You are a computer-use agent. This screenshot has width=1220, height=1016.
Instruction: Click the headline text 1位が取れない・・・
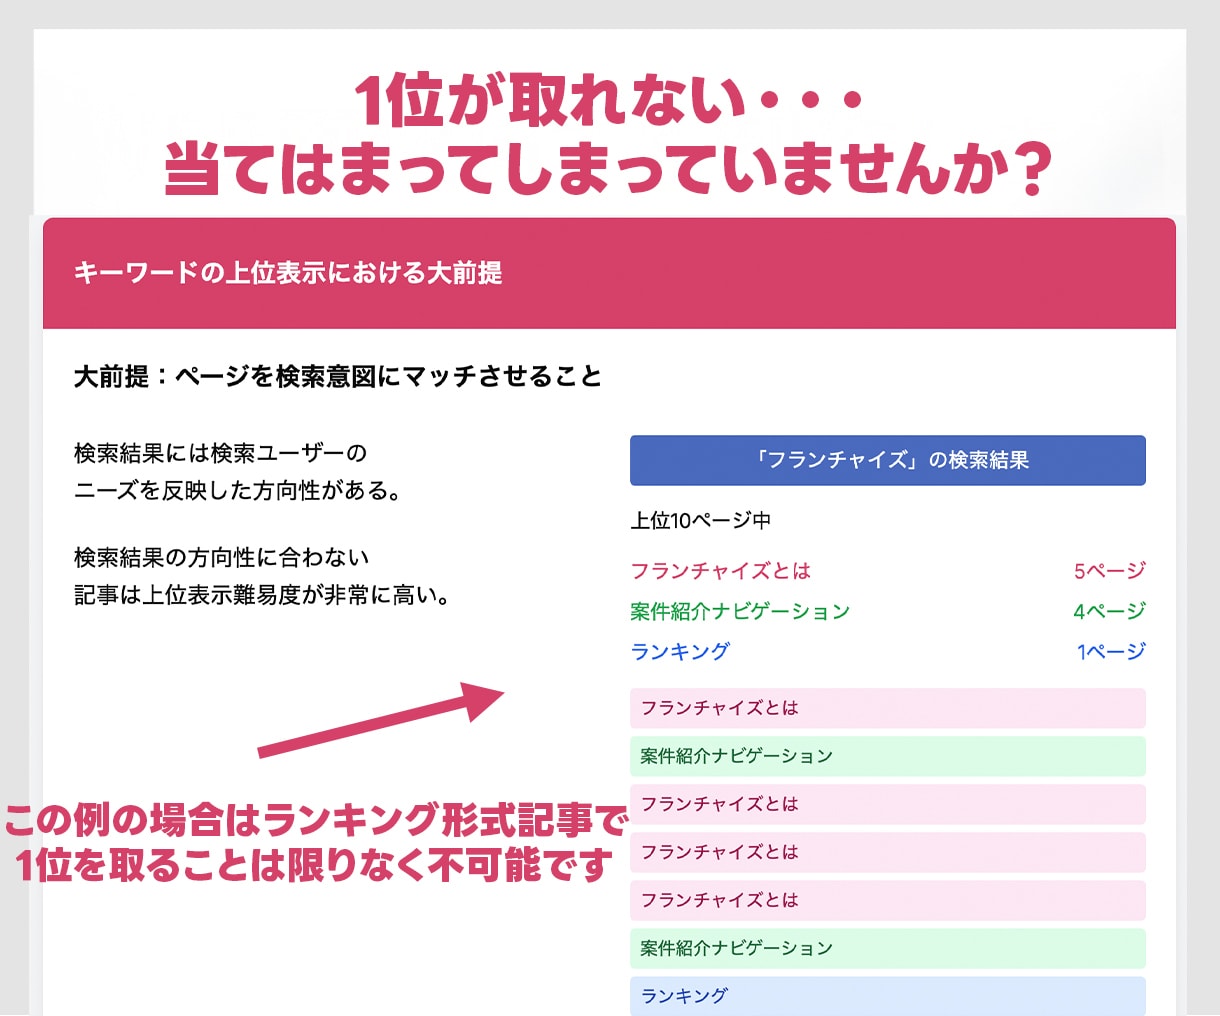coord(609,100)
